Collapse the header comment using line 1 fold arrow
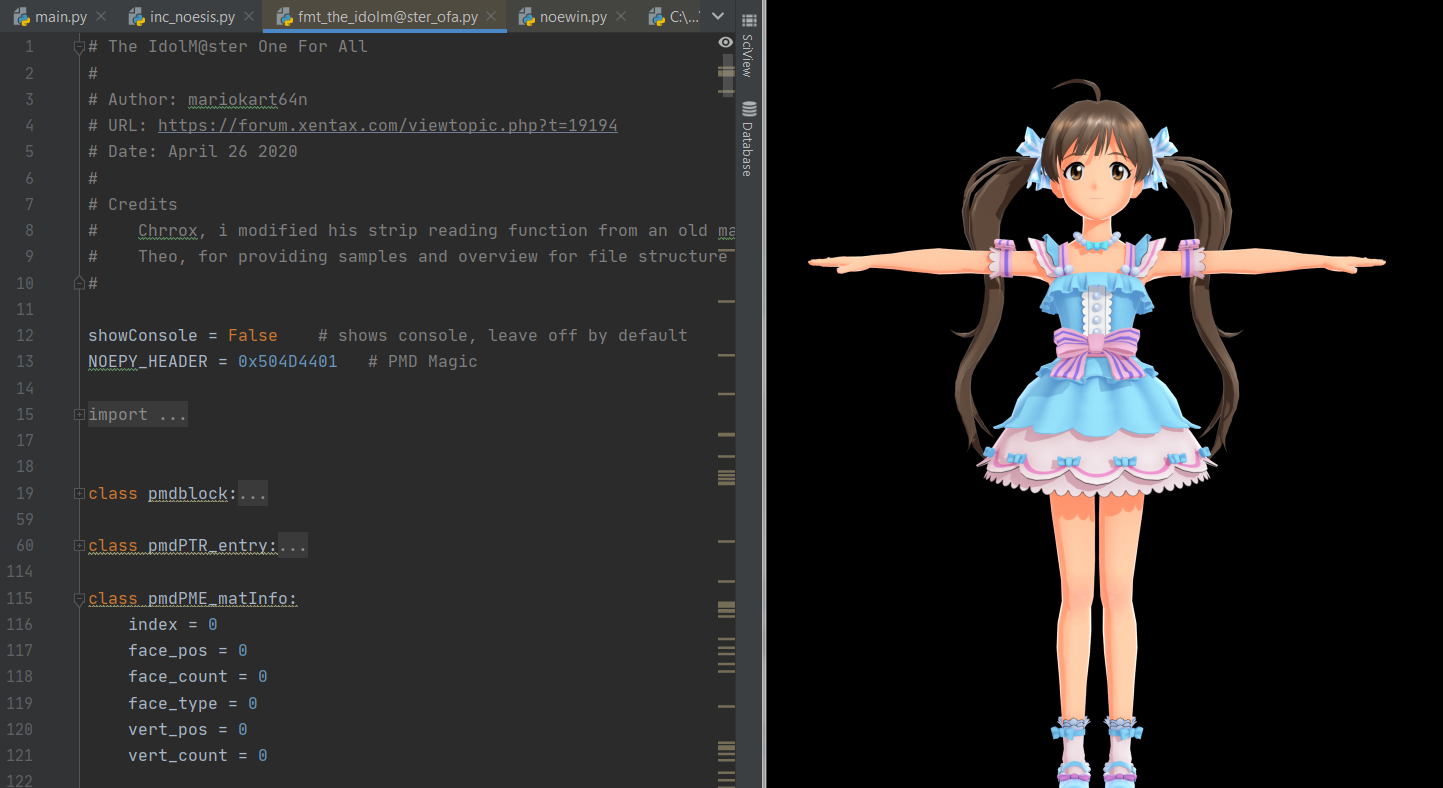The image size is (1443, 788). pyautogui.click(x=77, y=44)
